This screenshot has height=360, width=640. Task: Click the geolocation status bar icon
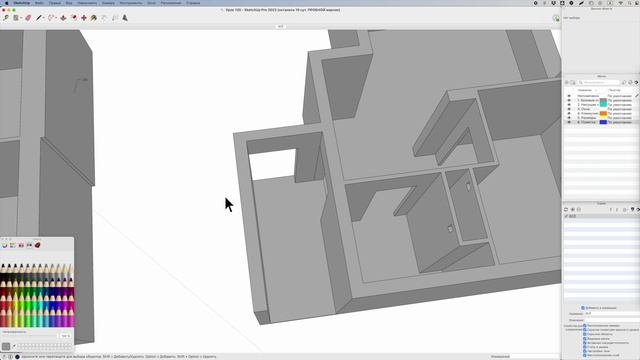[4, 357]
